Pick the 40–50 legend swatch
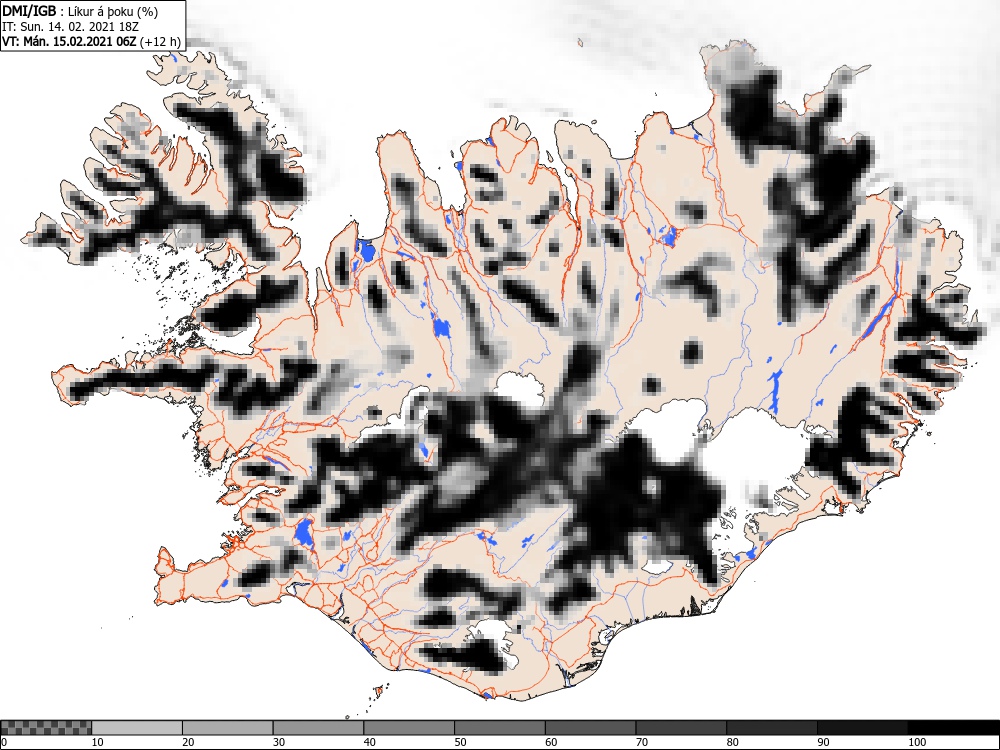Screen dimensions: 1000x750 pyautogui.click(x=409, y=728)
